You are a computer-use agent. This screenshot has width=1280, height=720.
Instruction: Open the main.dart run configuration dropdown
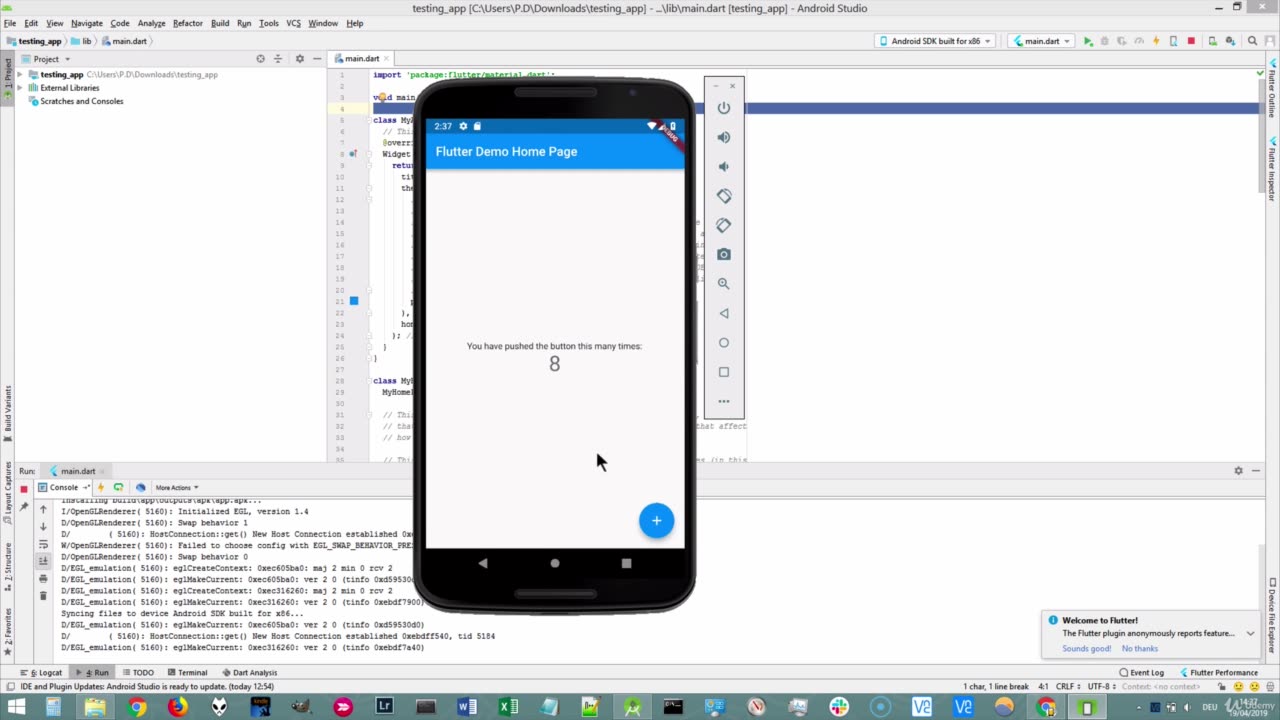click(x=1039, y=41)
